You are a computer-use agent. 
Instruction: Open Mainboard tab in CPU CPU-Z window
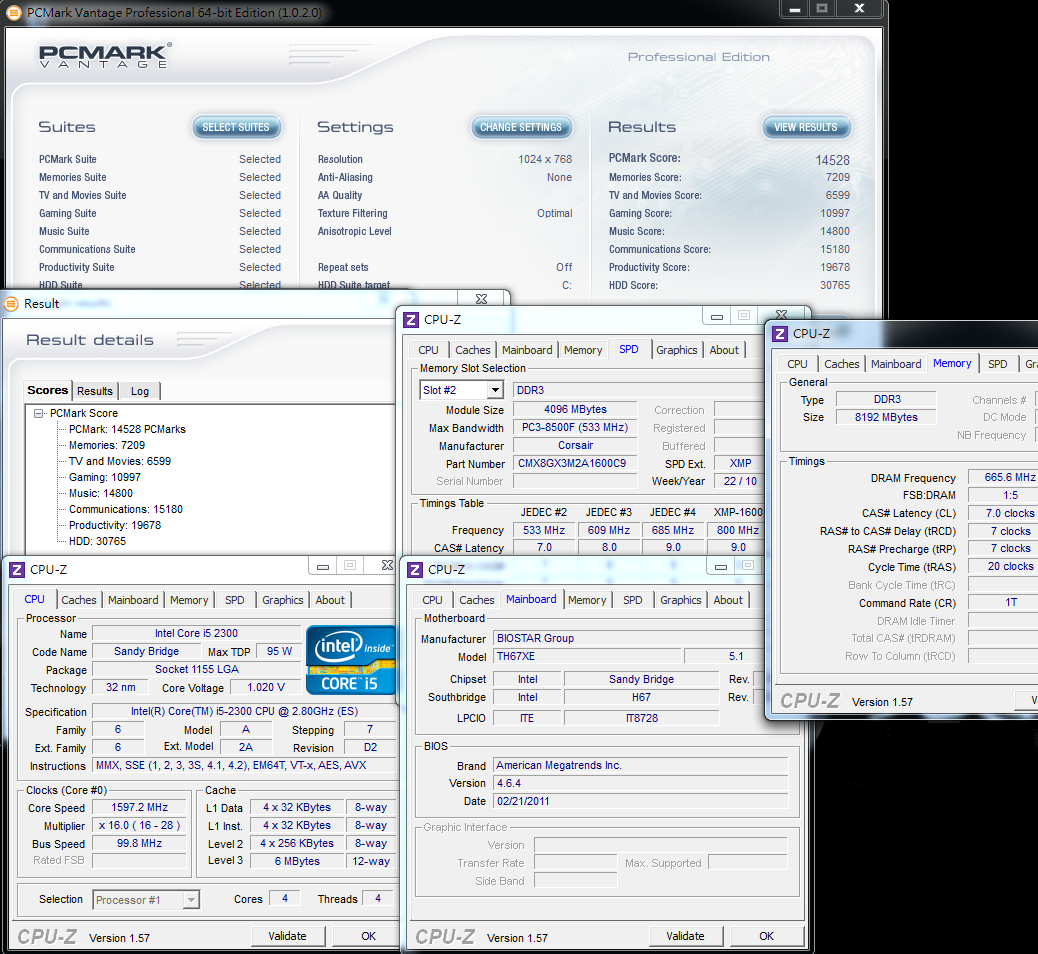133,600
